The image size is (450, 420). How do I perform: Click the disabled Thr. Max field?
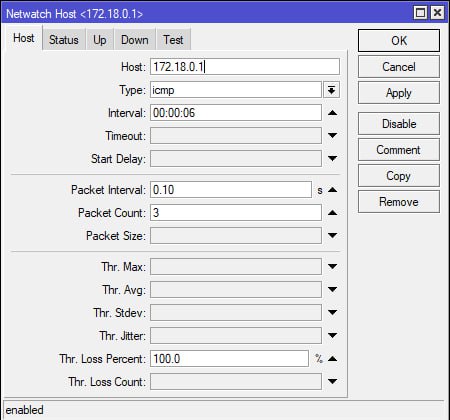tap(236, 267)
